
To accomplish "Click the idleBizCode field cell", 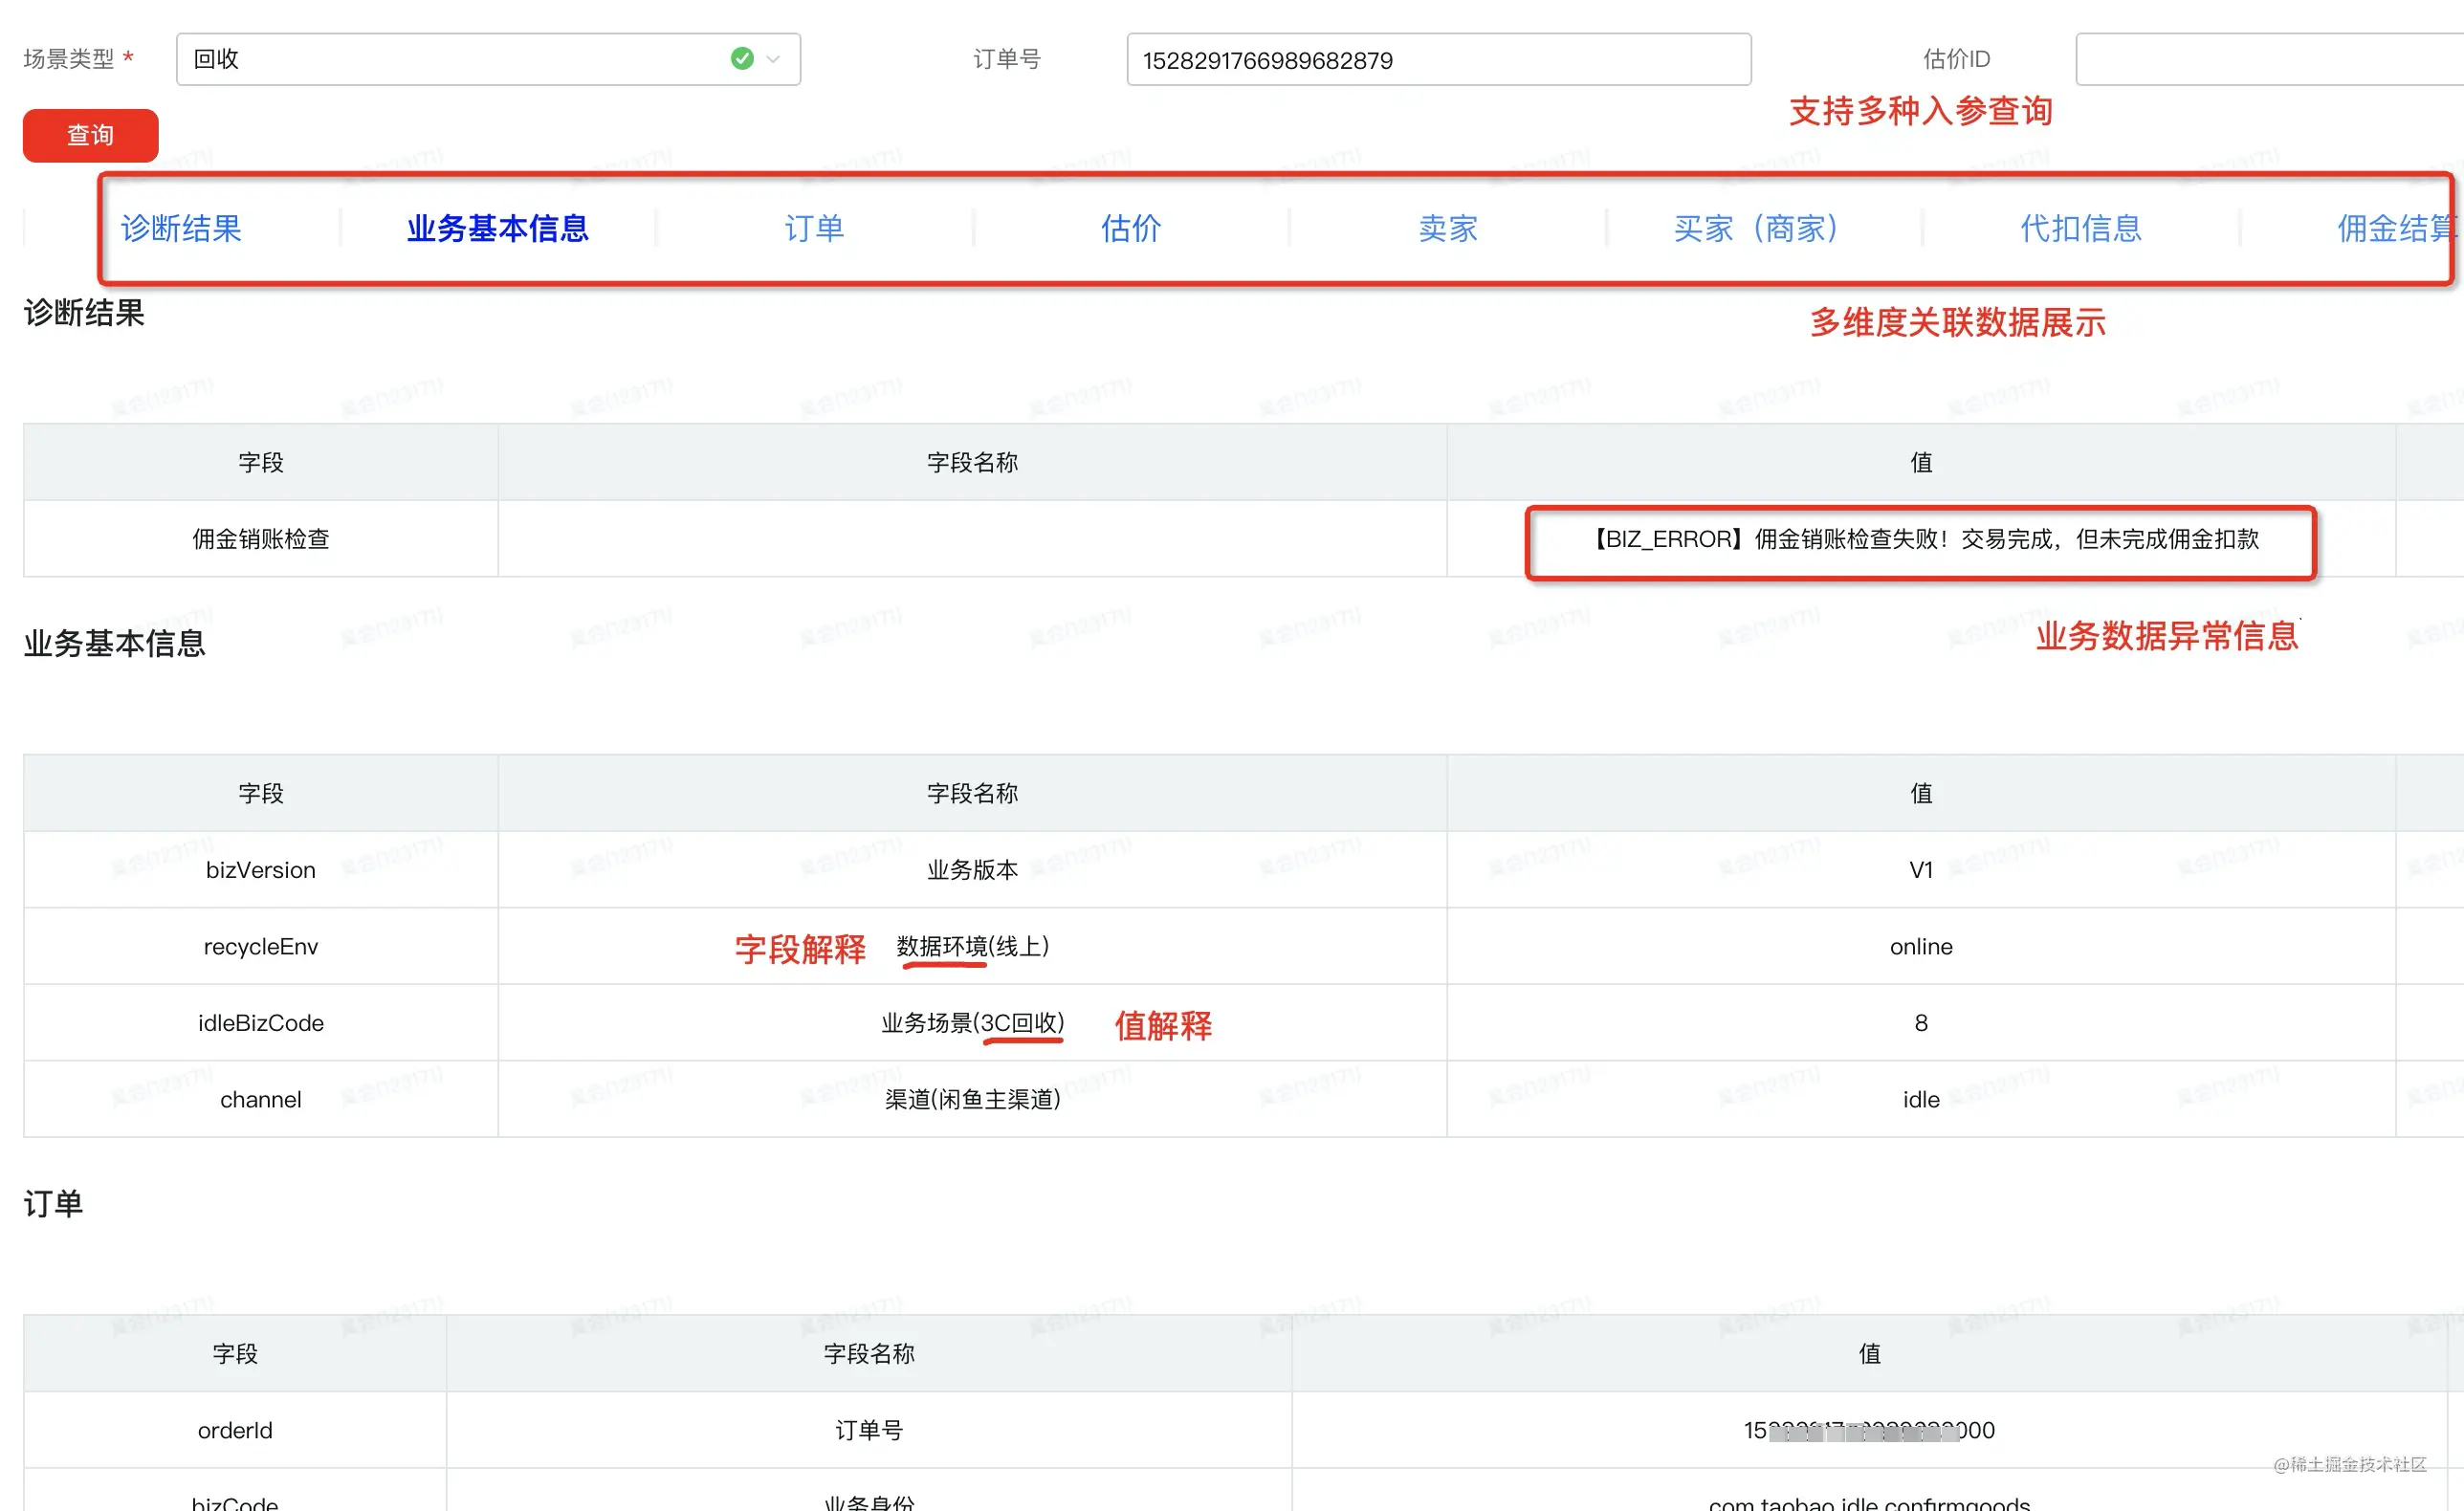I will tap(261, 1023).
